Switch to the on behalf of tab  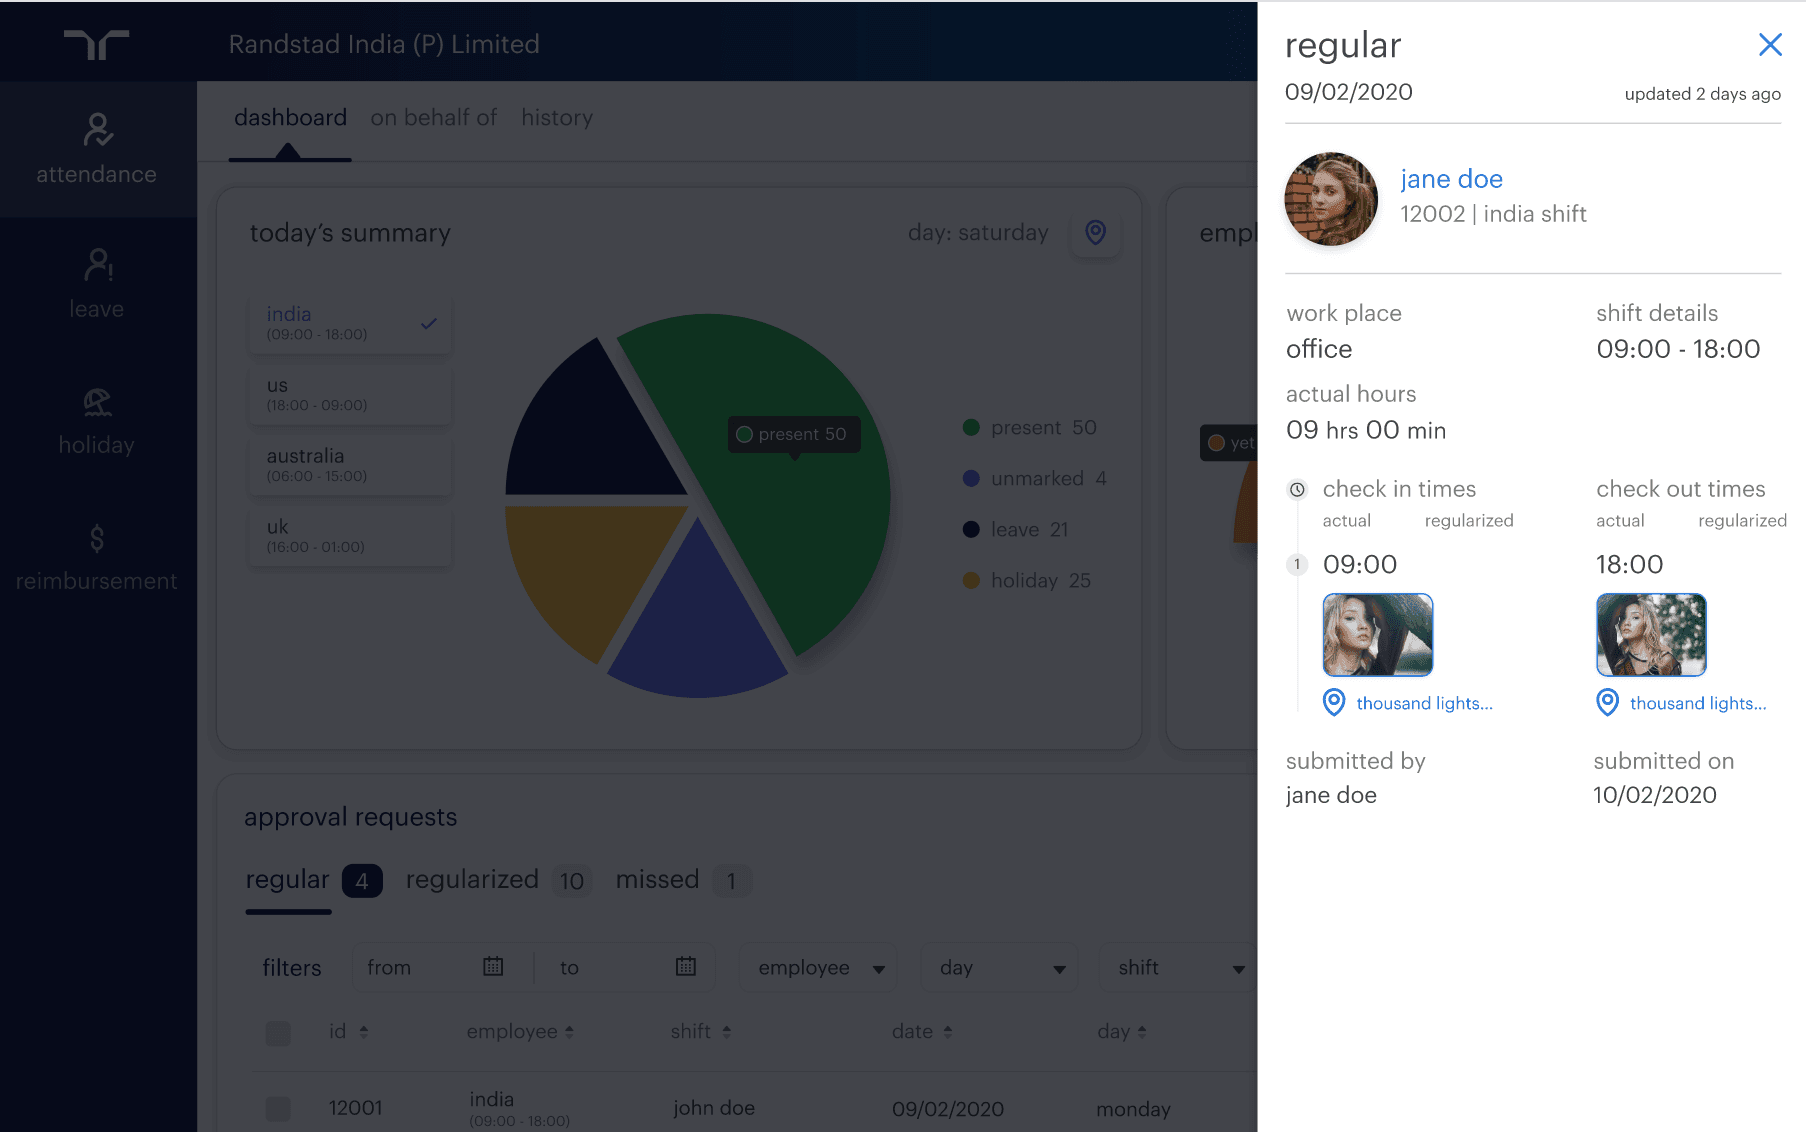[433, 118]
